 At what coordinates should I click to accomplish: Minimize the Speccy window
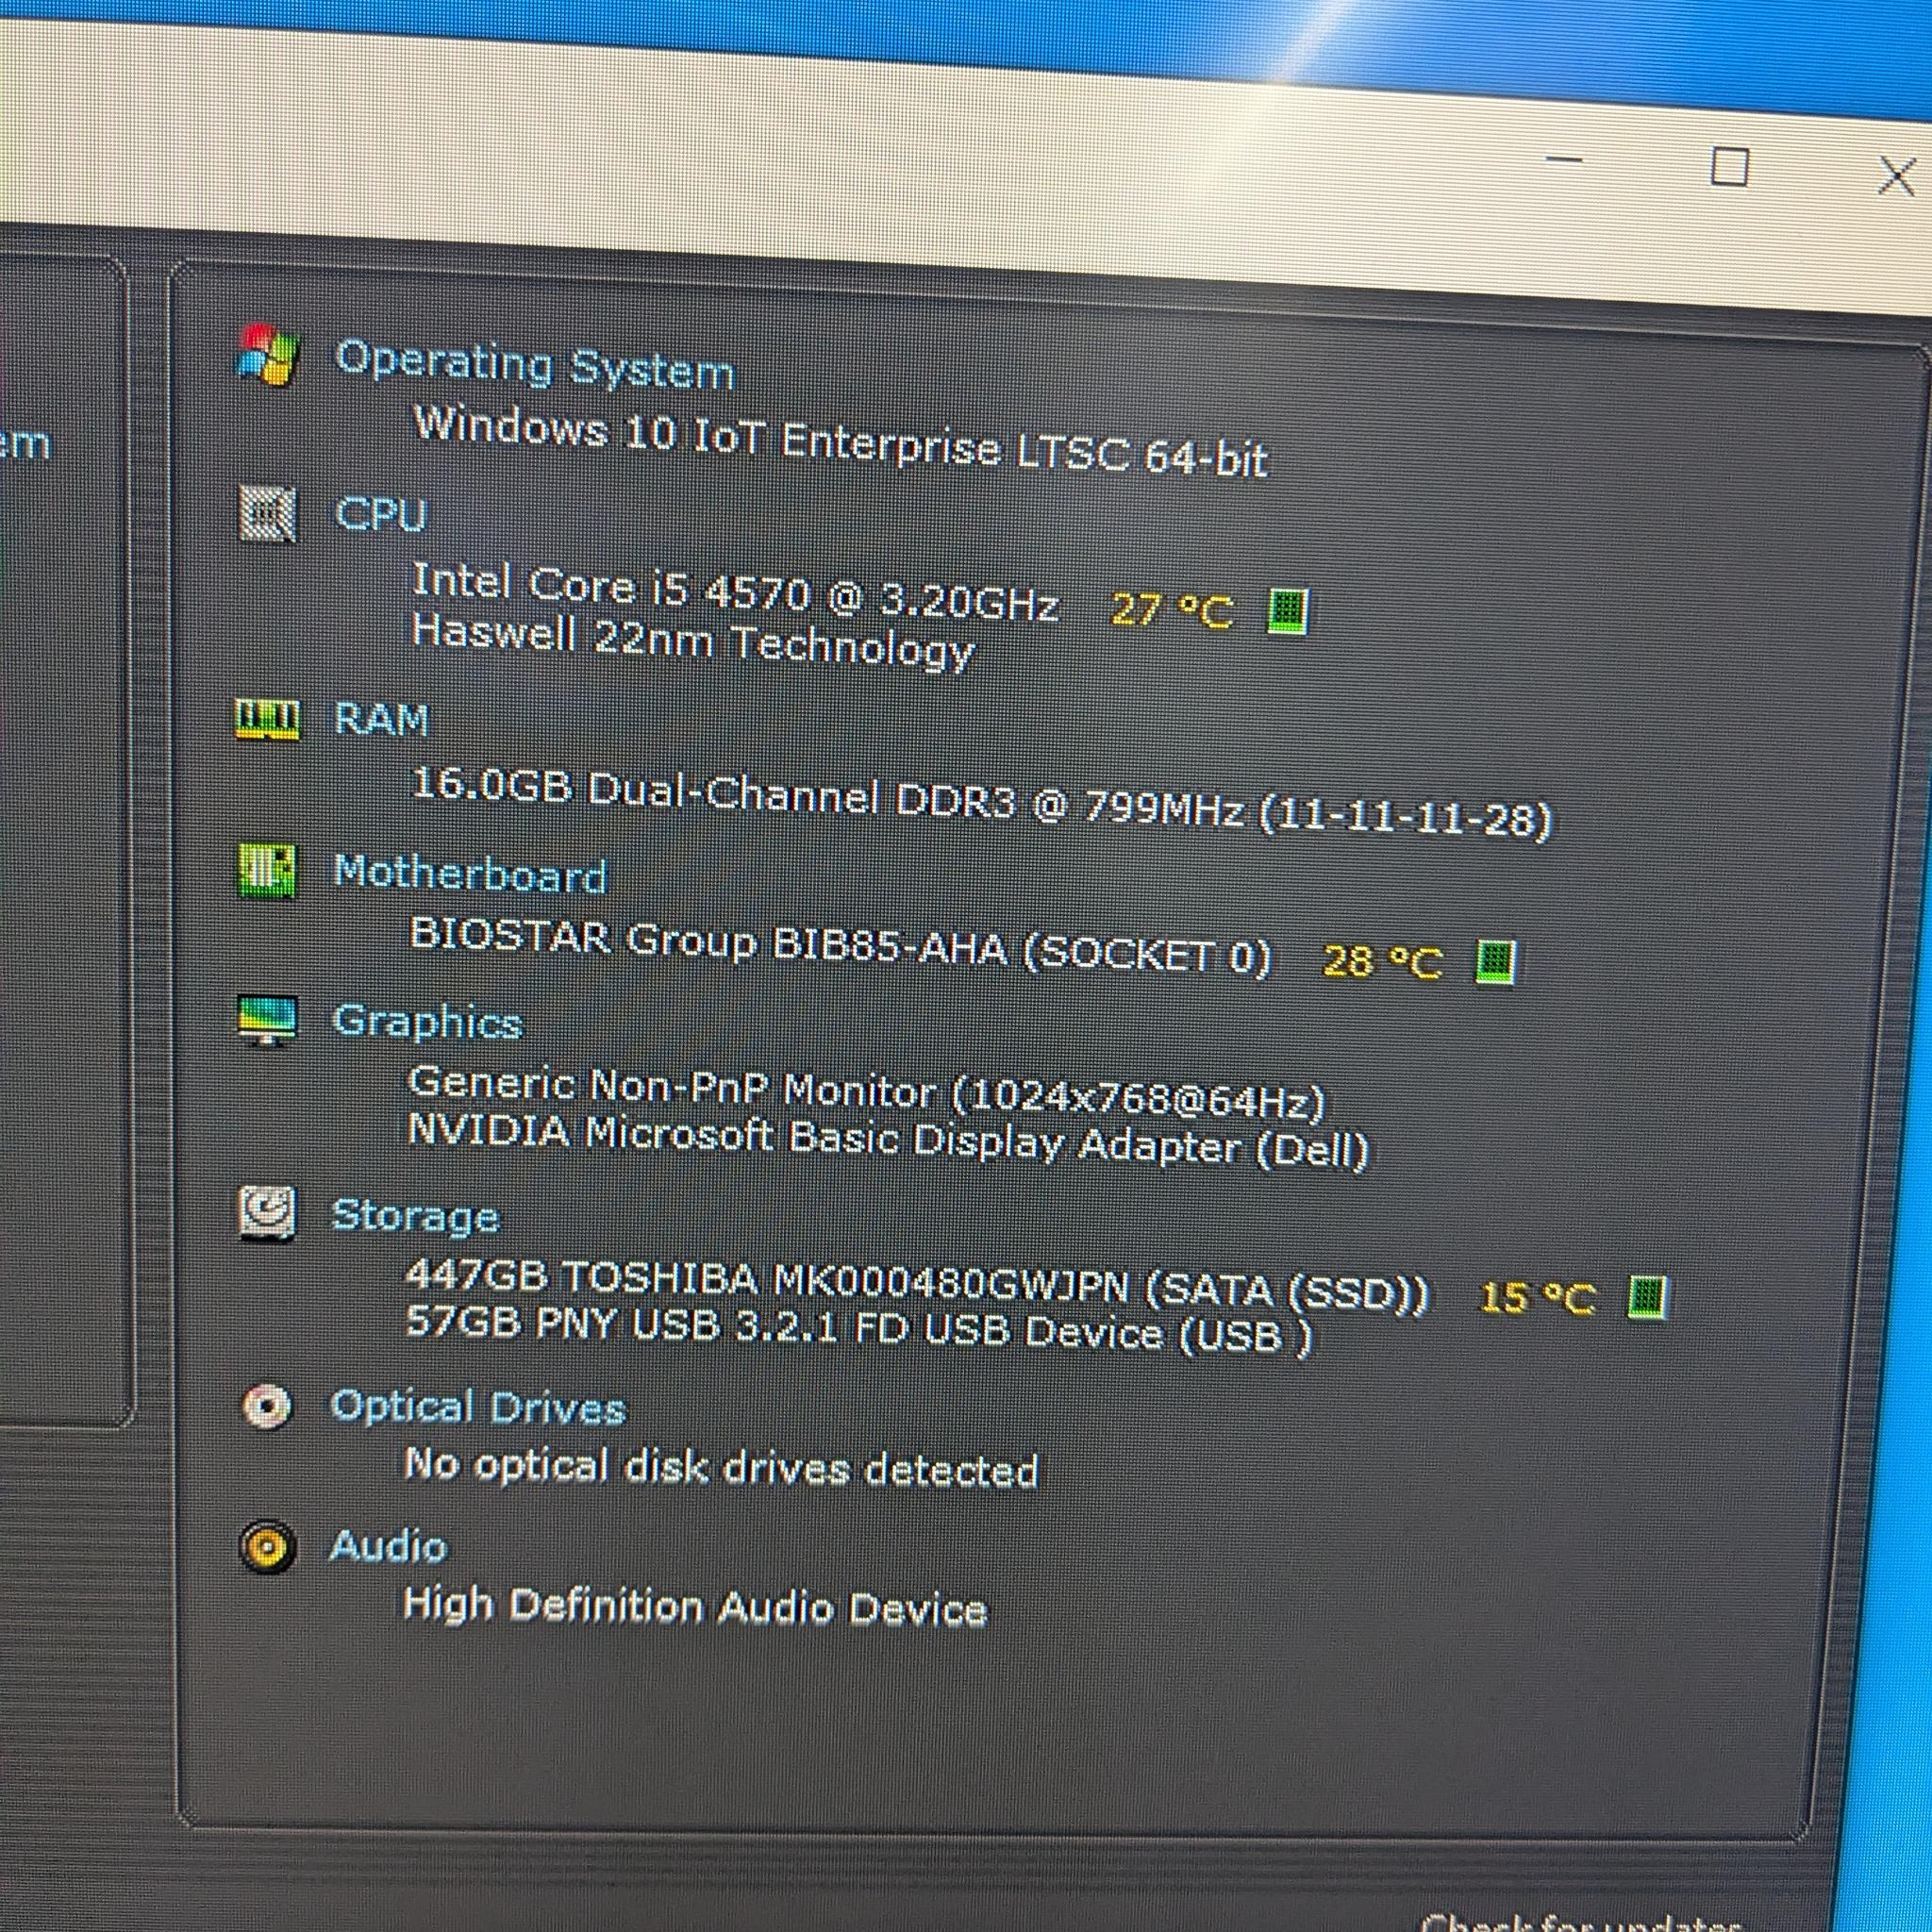[1564, 159]
